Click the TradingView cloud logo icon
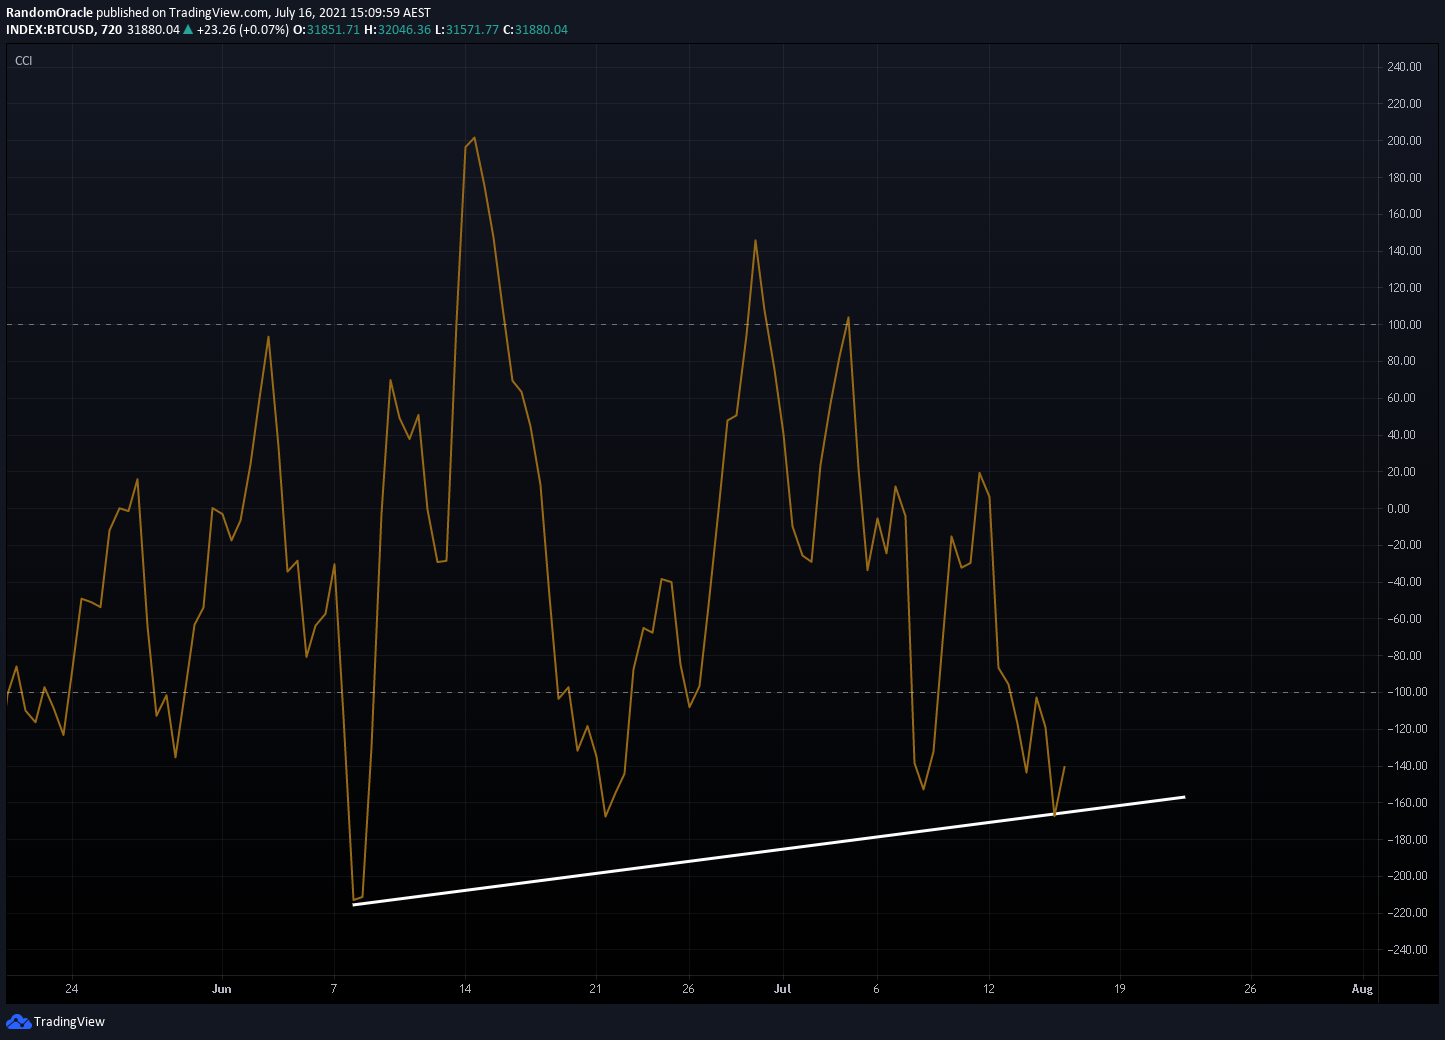Screen dimensions: 1445x1040 [18, 1021]
